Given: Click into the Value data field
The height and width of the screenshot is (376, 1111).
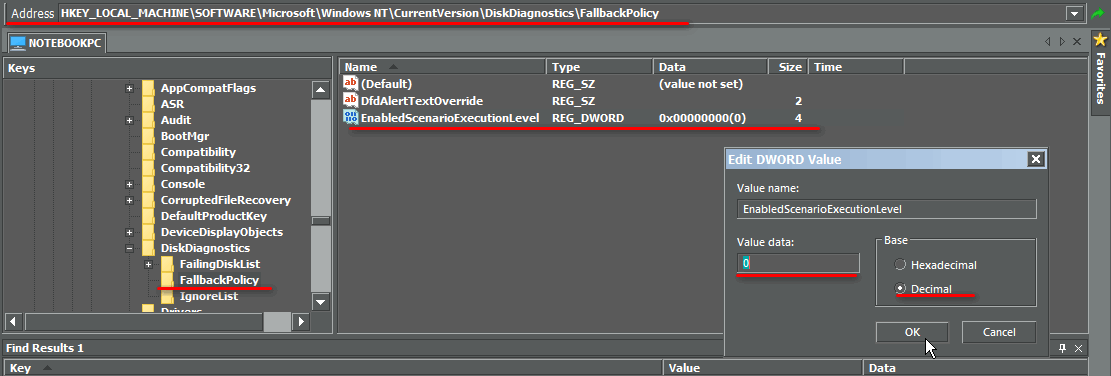Looking at the screenshot, I should coord(798,263).
